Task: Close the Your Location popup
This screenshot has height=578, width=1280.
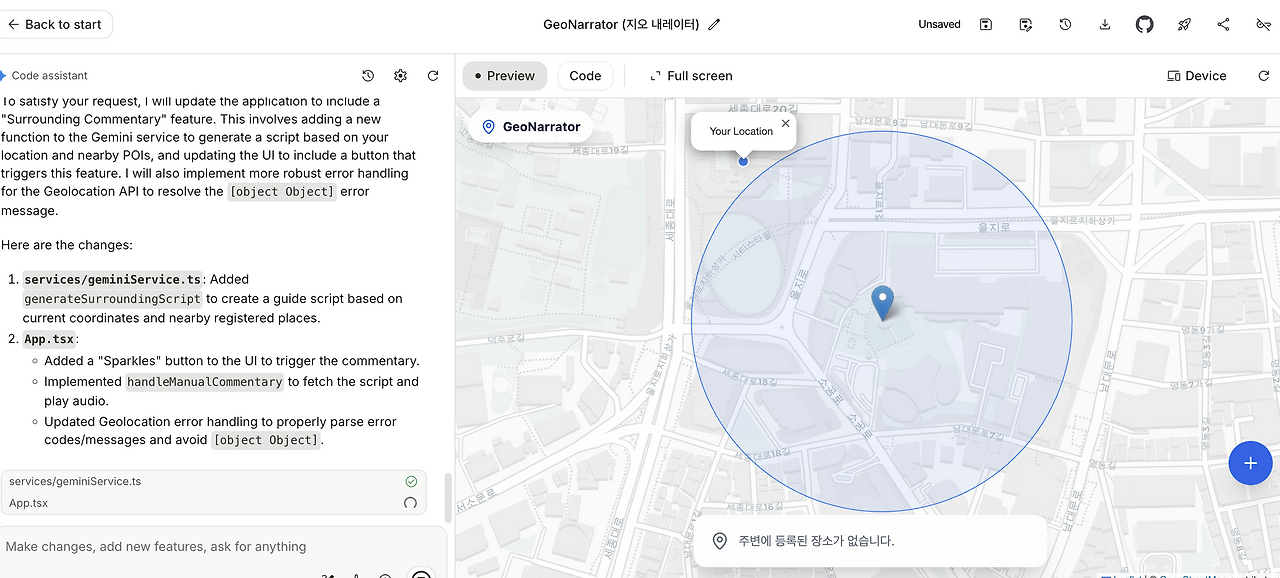Action: click(x=785, y=123)
